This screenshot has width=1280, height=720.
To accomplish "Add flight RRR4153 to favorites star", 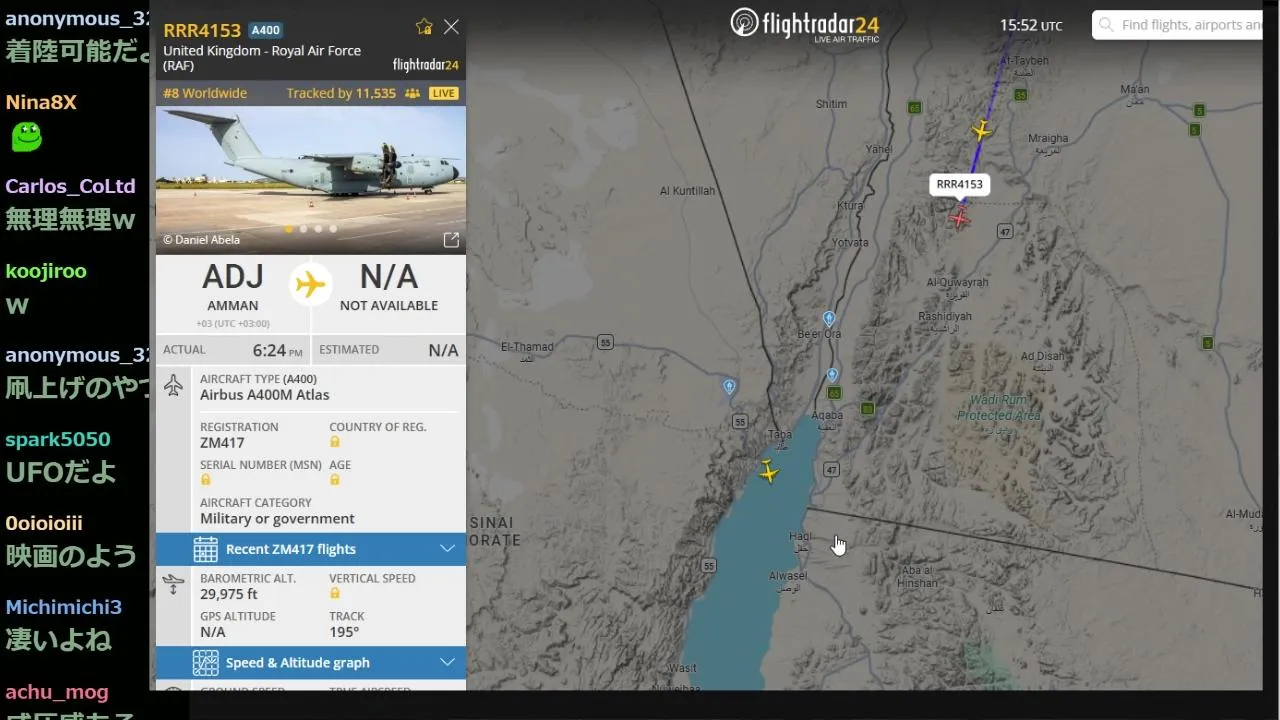I will pos(424,27).
